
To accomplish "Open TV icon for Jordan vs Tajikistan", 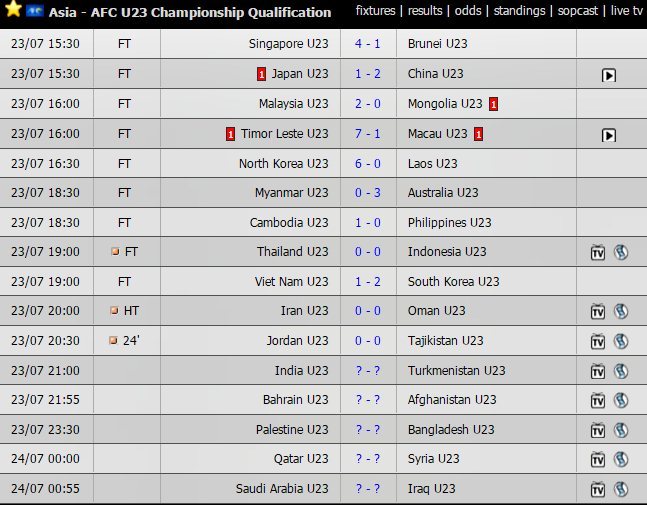I will point(598,342).
